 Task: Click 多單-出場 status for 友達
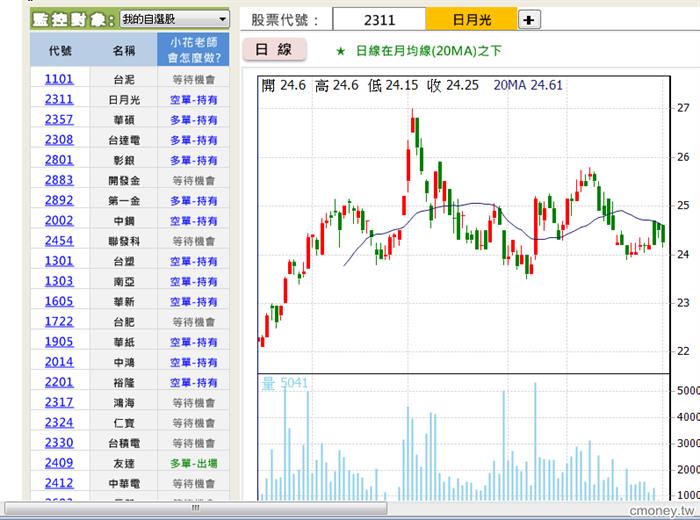193,464
